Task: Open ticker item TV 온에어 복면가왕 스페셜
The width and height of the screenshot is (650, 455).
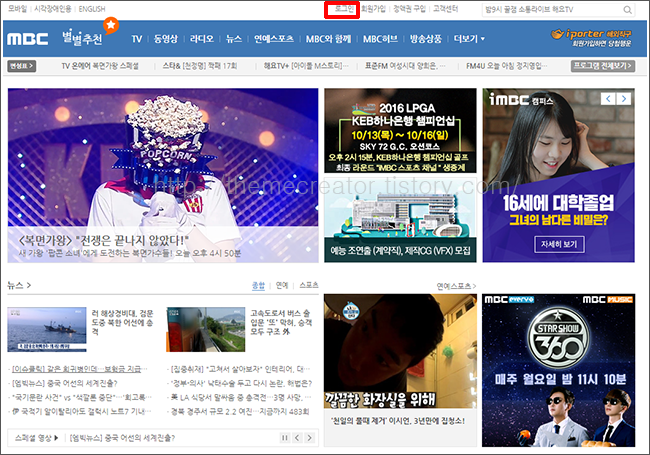Action: 100,66
